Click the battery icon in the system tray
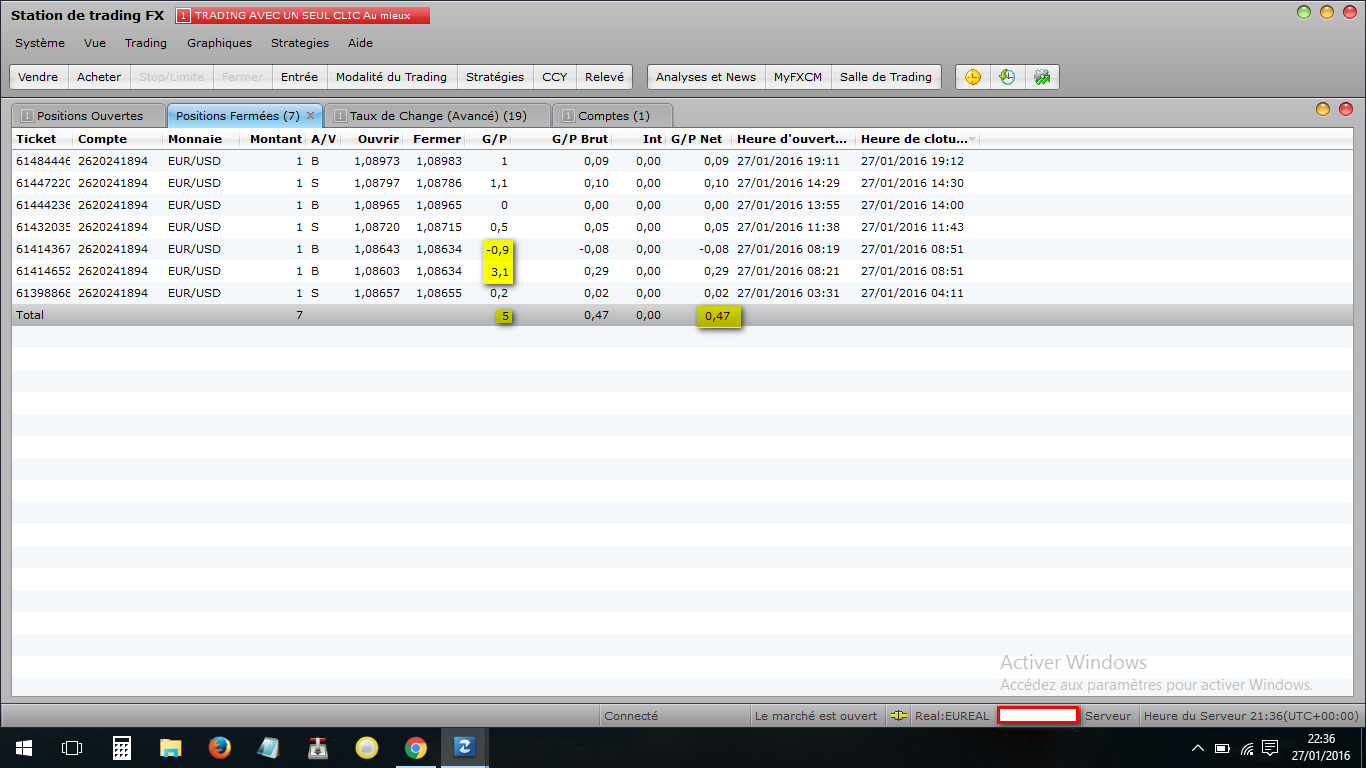The height and width of the screenshot is (768, 1366). click(x=1222, y=747)
